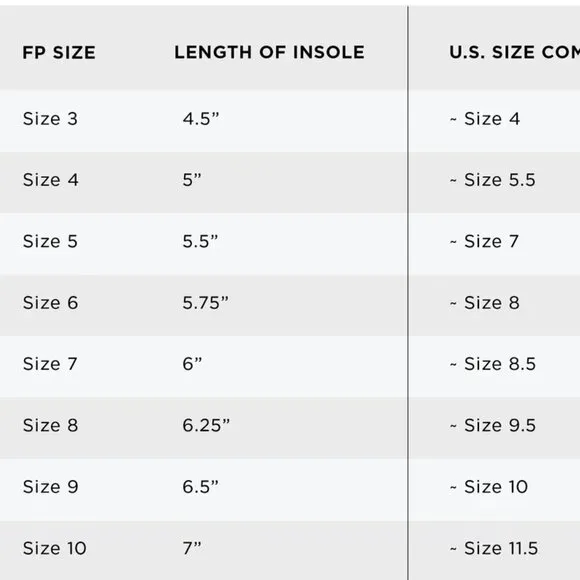Select the Size 9 FP size cell

pyautogui.click(x=51, y=487)
